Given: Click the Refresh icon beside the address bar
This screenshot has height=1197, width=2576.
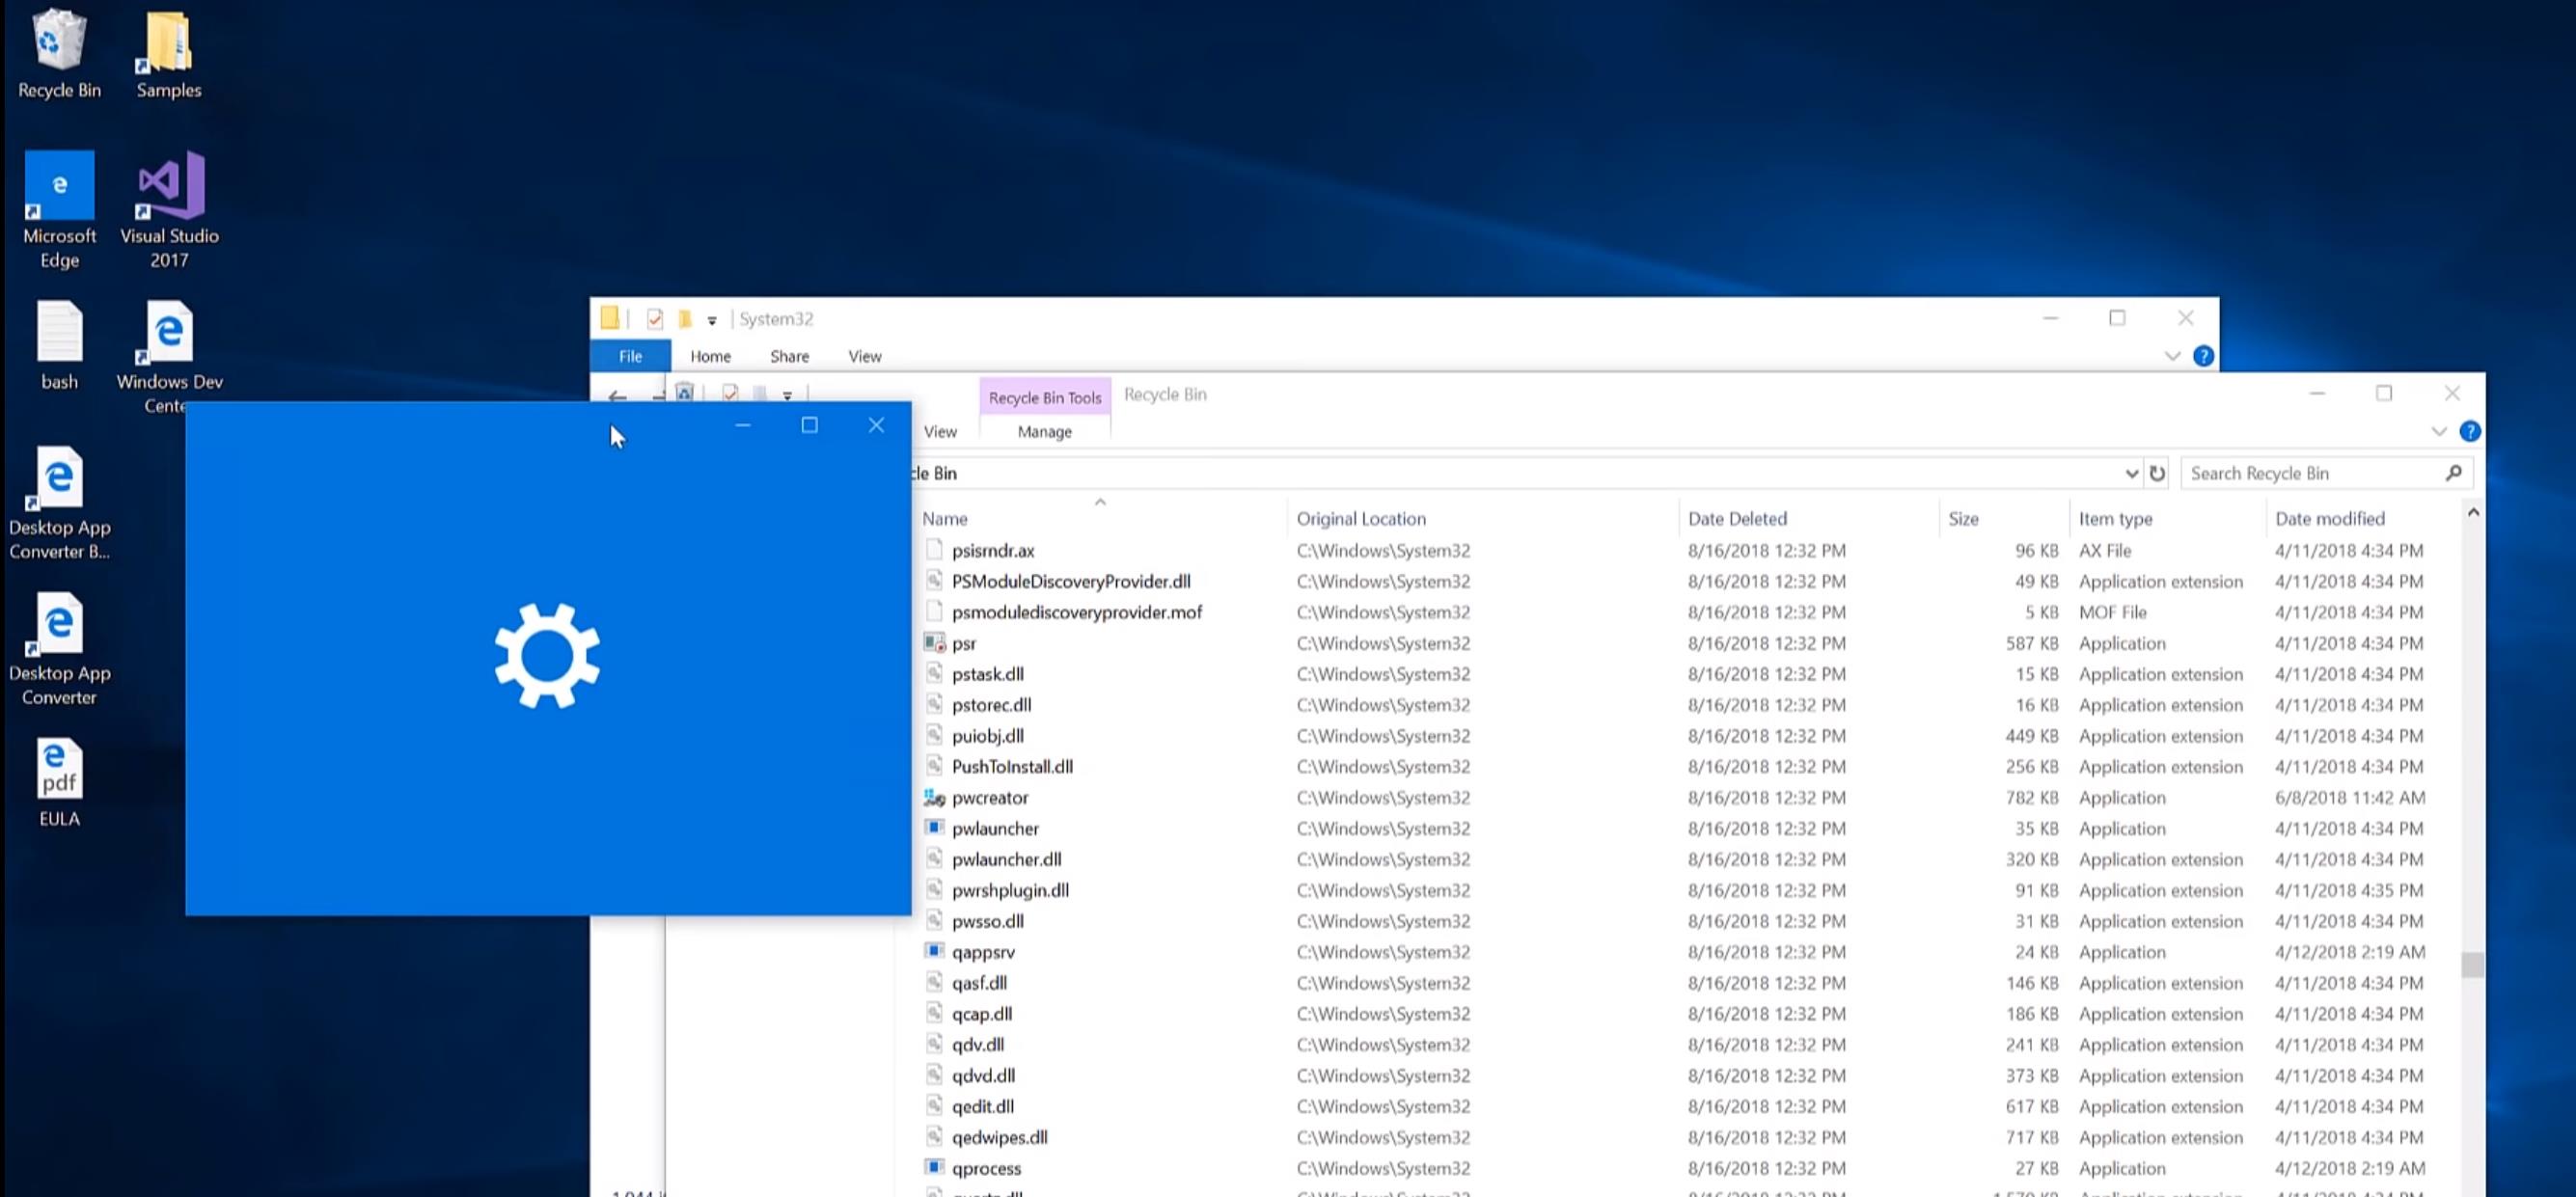Looking at the screenshot, I should click(2156, 472).
